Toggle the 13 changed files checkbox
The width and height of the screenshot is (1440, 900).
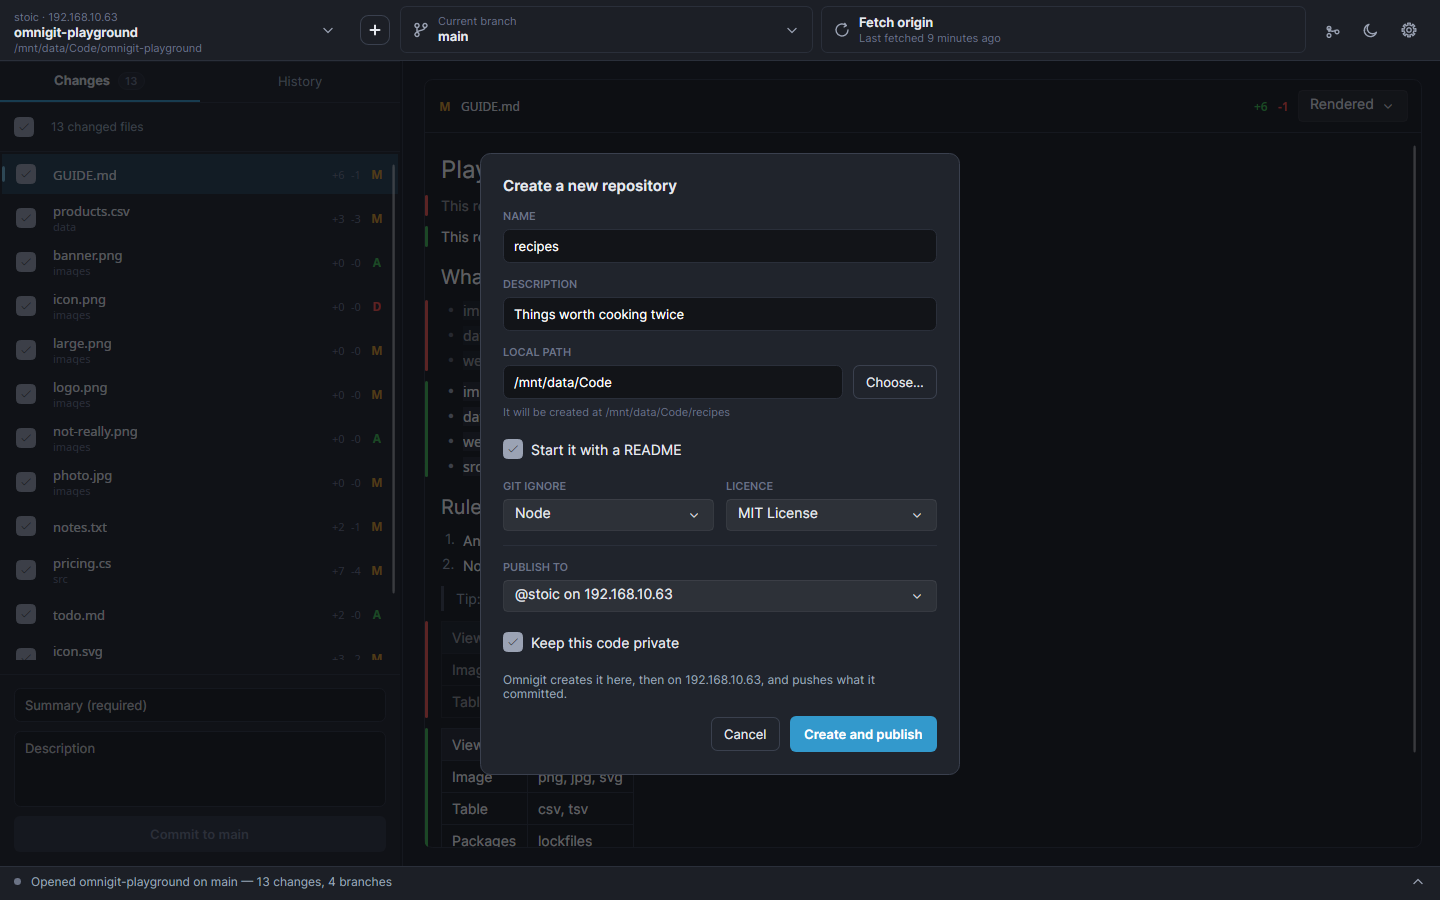coord(24,127)
